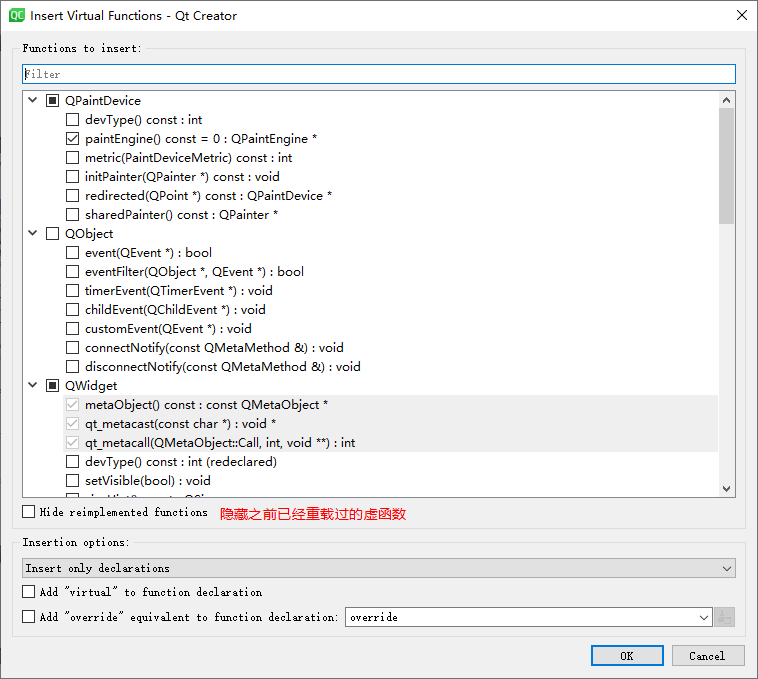758x679 pixels.
Task: Check devType() const : int under QPaintDevice
Action: tap(73, 119)
